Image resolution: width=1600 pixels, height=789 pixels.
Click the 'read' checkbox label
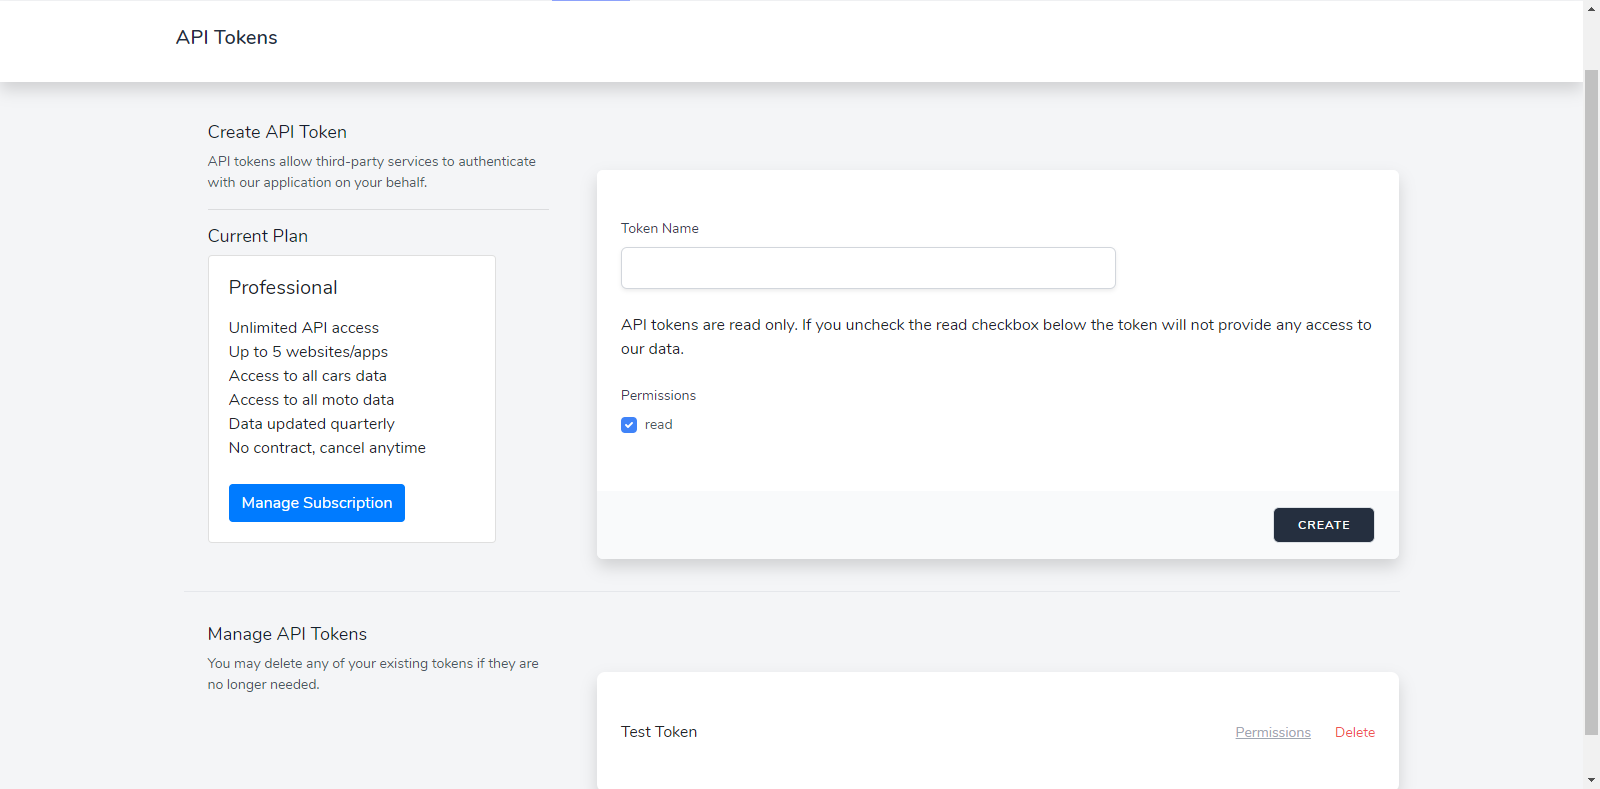coord(659,425)
